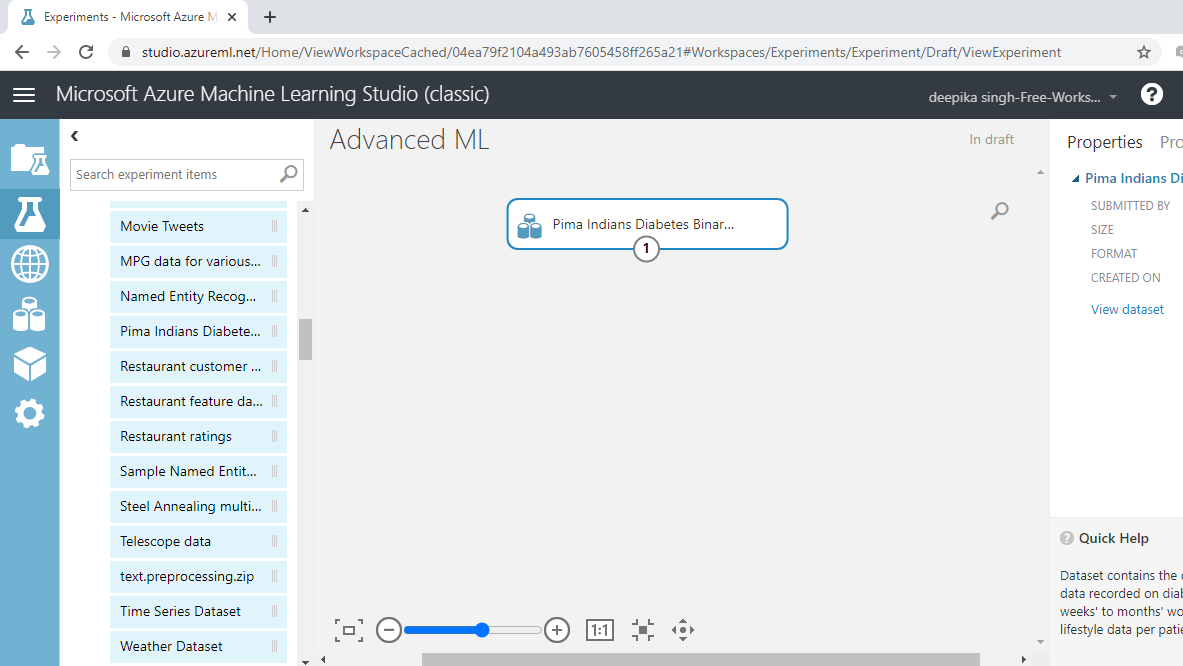The width and height of the screenshot is (1183, 666).
Task: Open the hamburger navigation menu
Action: 24,94
